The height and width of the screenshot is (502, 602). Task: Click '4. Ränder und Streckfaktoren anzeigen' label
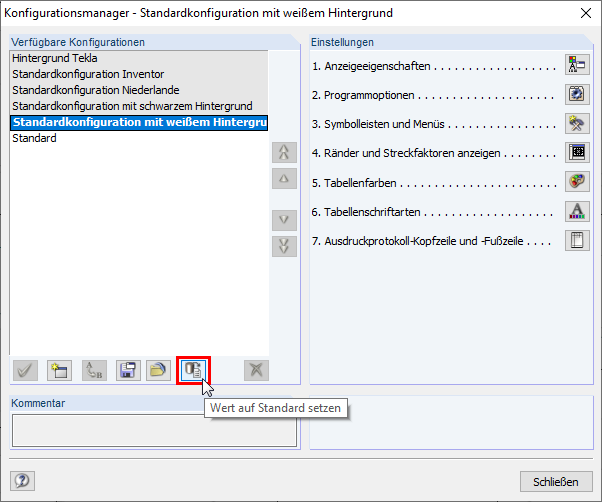(406, 153)
